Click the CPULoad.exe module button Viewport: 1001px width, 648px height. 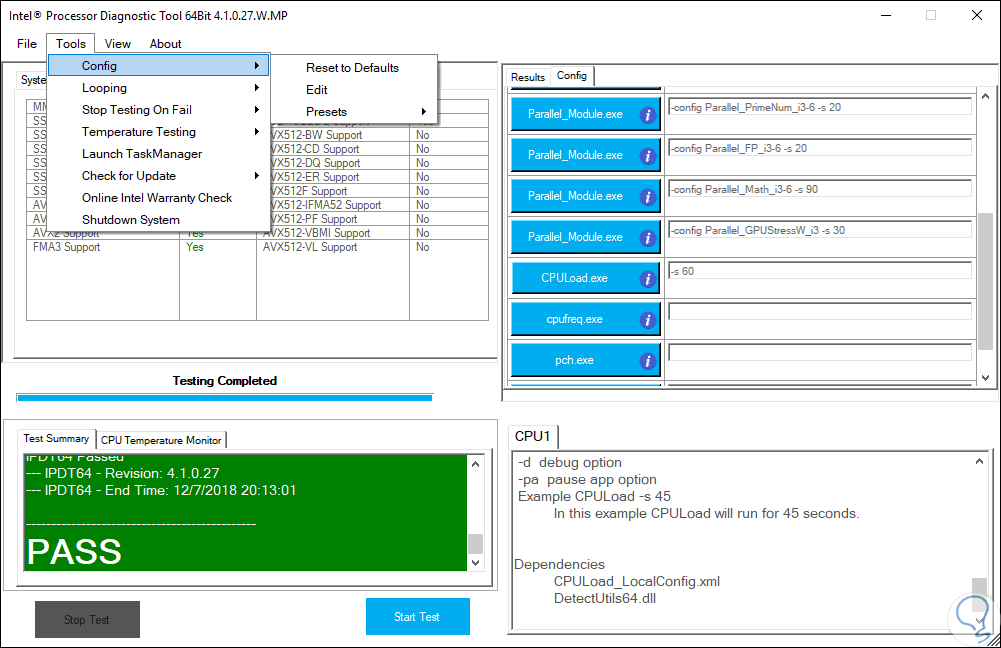click(585, 278)
